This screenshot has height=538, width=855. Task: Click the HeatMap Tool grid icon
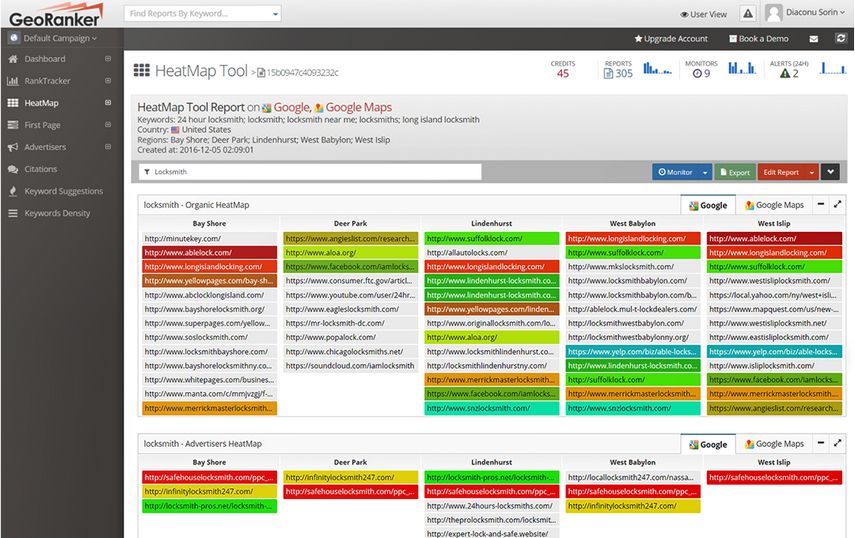142,70
